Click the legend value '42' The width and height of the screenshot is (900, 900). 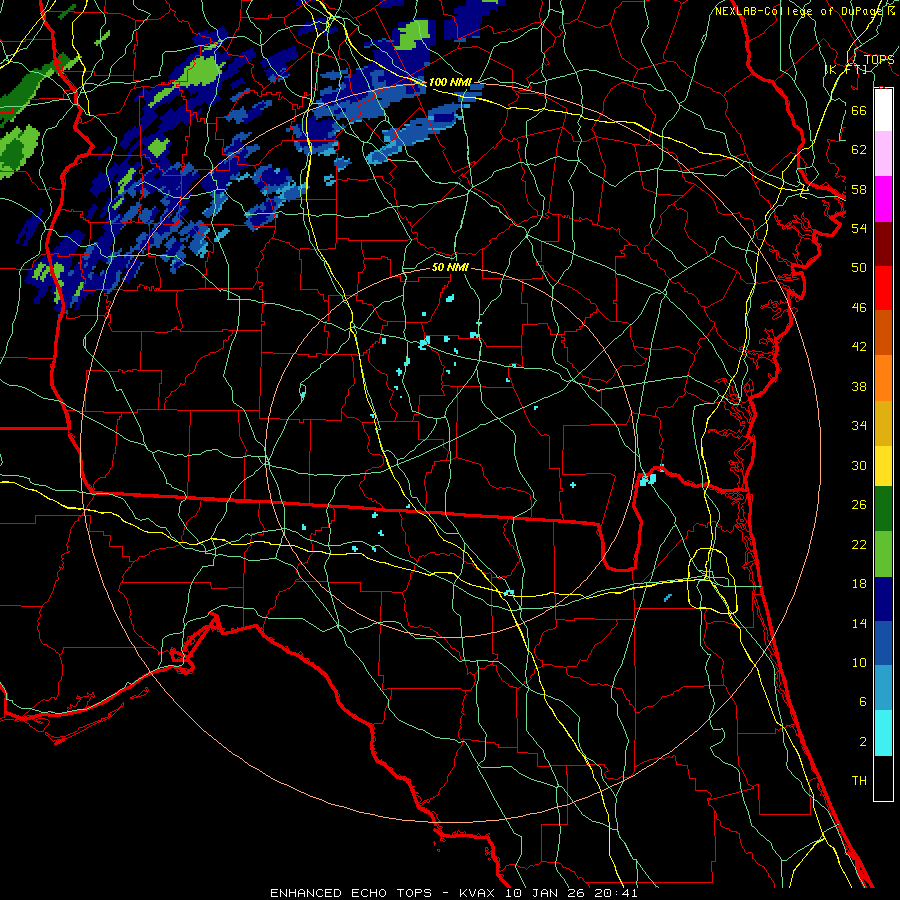click(x=859, y=346)
